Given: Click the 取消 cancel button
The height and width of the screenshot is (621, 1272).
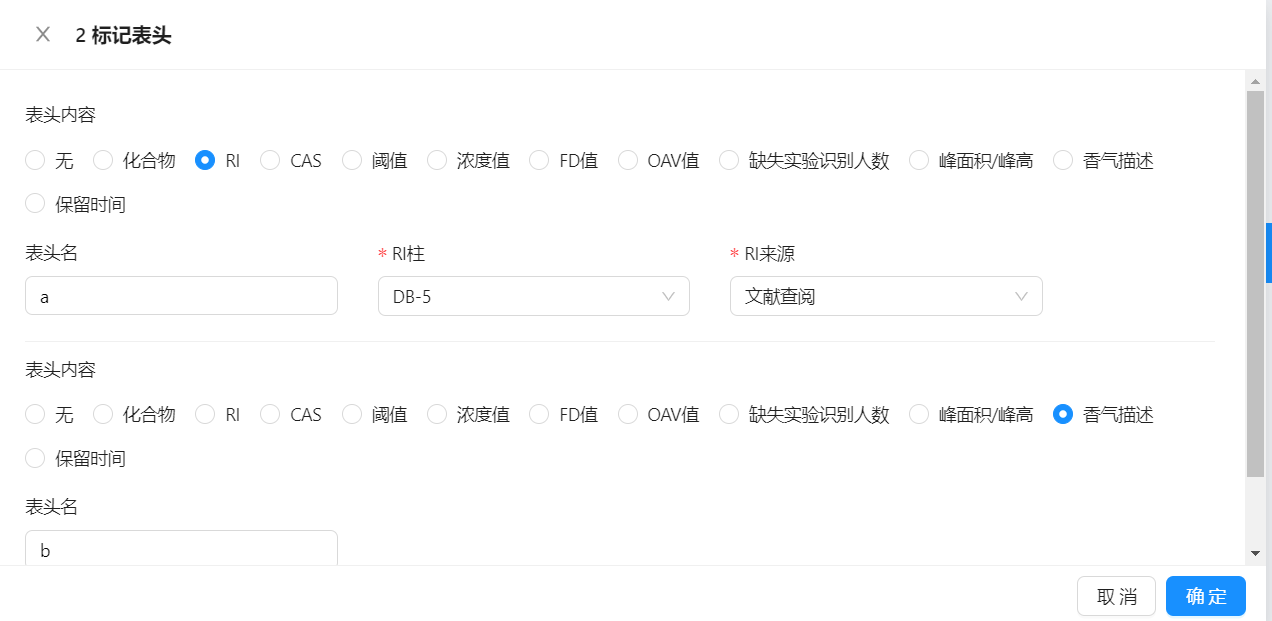Looking at the screenshot, I should (1116, 596).
